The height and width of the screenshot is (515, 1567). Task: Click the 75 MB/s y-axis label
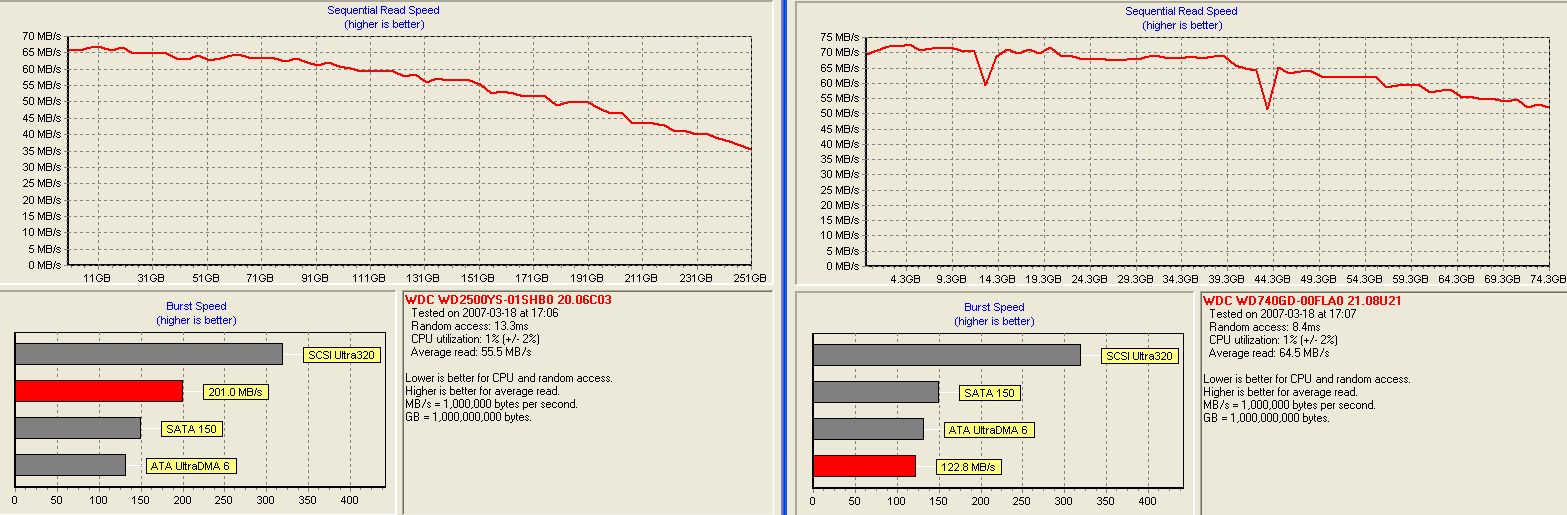(838, 37)
